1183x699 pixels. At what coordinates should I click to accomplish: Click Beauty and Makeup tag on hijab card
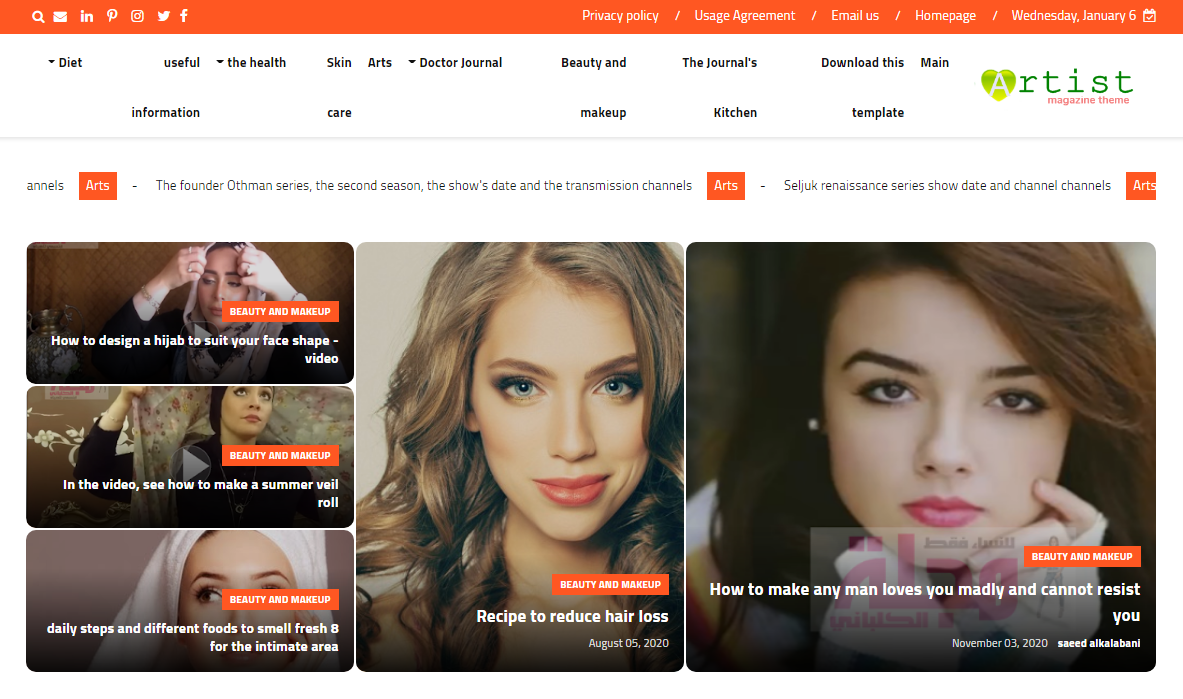pos(280,312)
